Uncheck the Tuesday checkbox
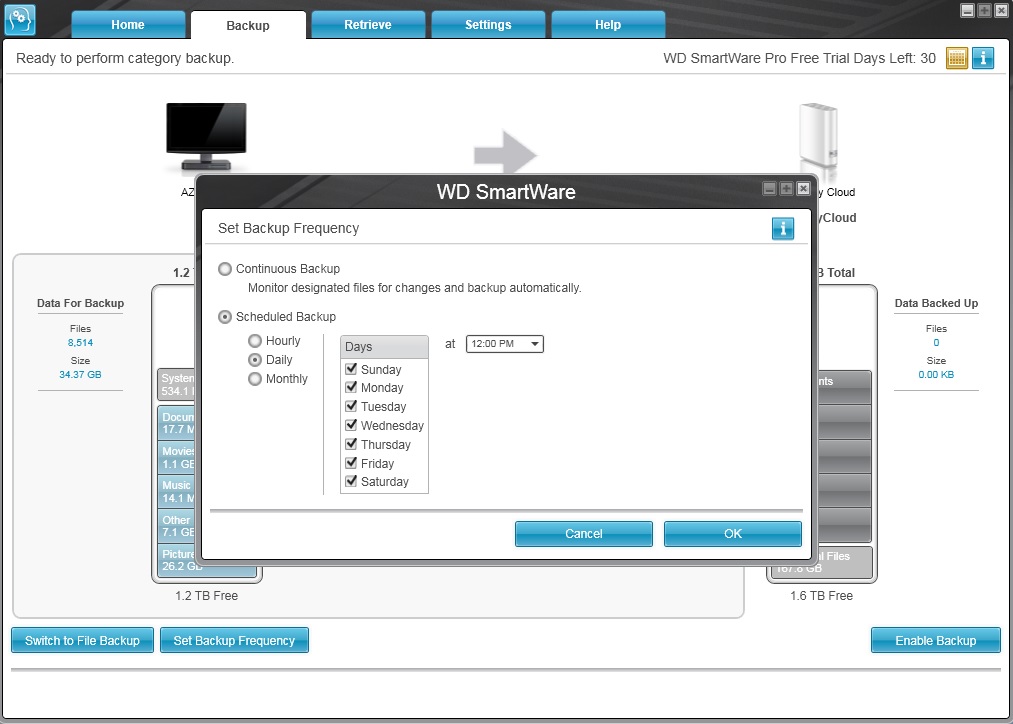 (351, 406)
